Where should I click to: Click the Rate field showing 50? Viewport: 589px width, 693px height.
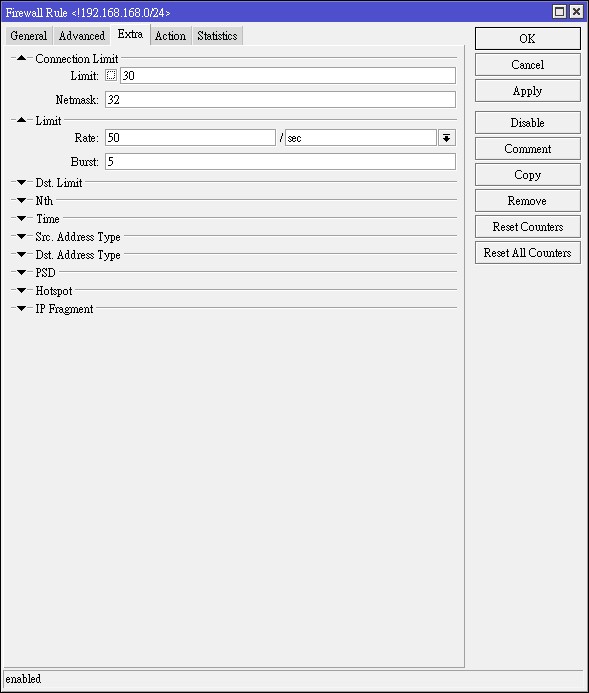coord(190,138)
